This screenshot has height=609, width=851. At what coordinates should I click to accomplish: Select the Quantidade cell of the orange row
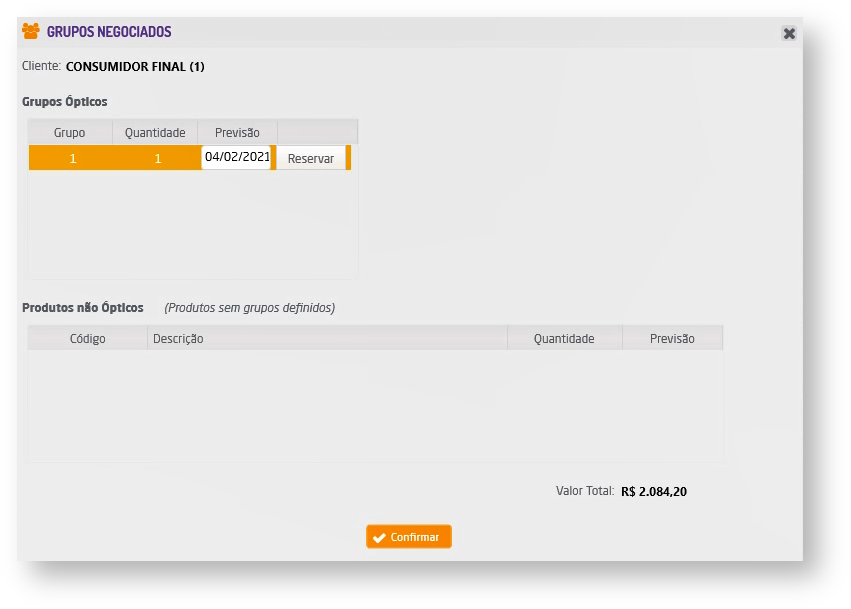click(x=157, y=158)
